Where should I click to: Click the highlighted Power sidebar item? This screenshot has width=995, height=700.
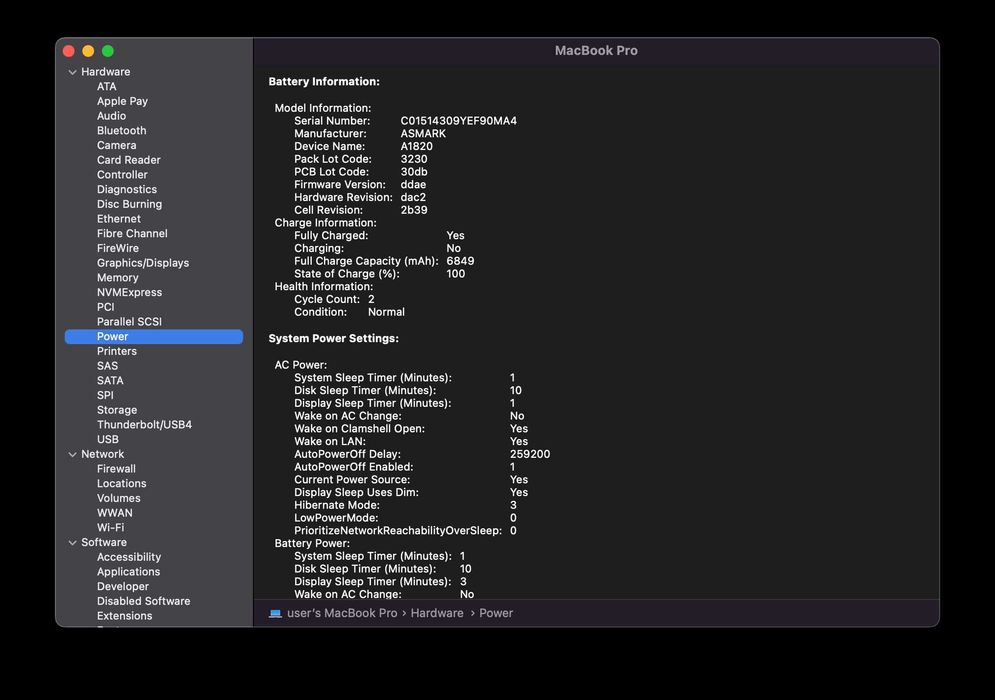(x=154, y=336)
